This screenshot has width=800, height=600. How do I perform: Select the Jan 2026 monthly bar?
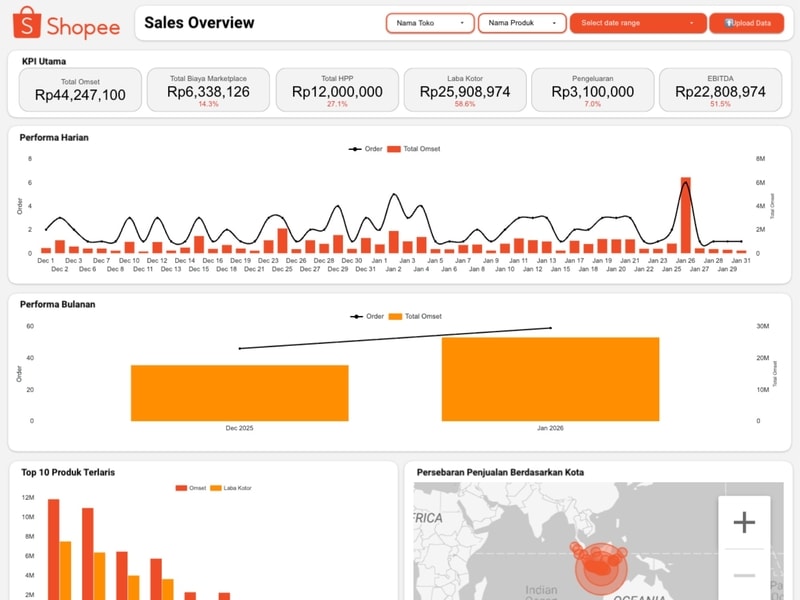pyautogui.click(x=550, y=379)
